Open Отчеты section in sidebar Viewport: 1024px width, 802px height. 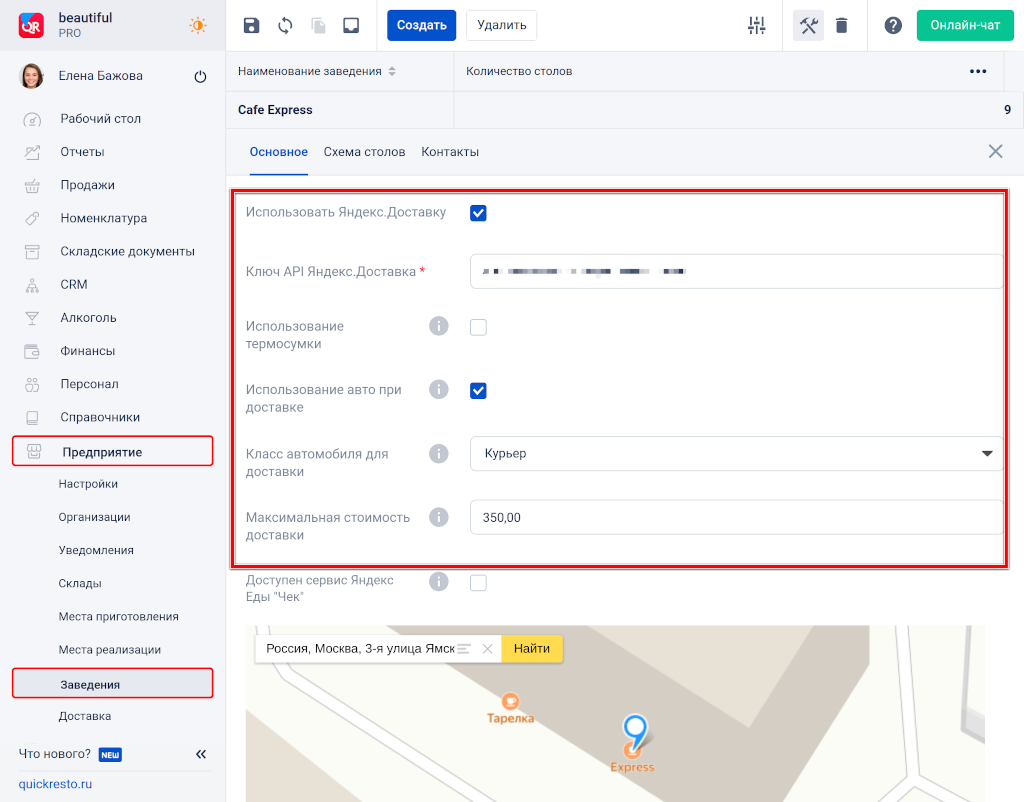[82, 152]
